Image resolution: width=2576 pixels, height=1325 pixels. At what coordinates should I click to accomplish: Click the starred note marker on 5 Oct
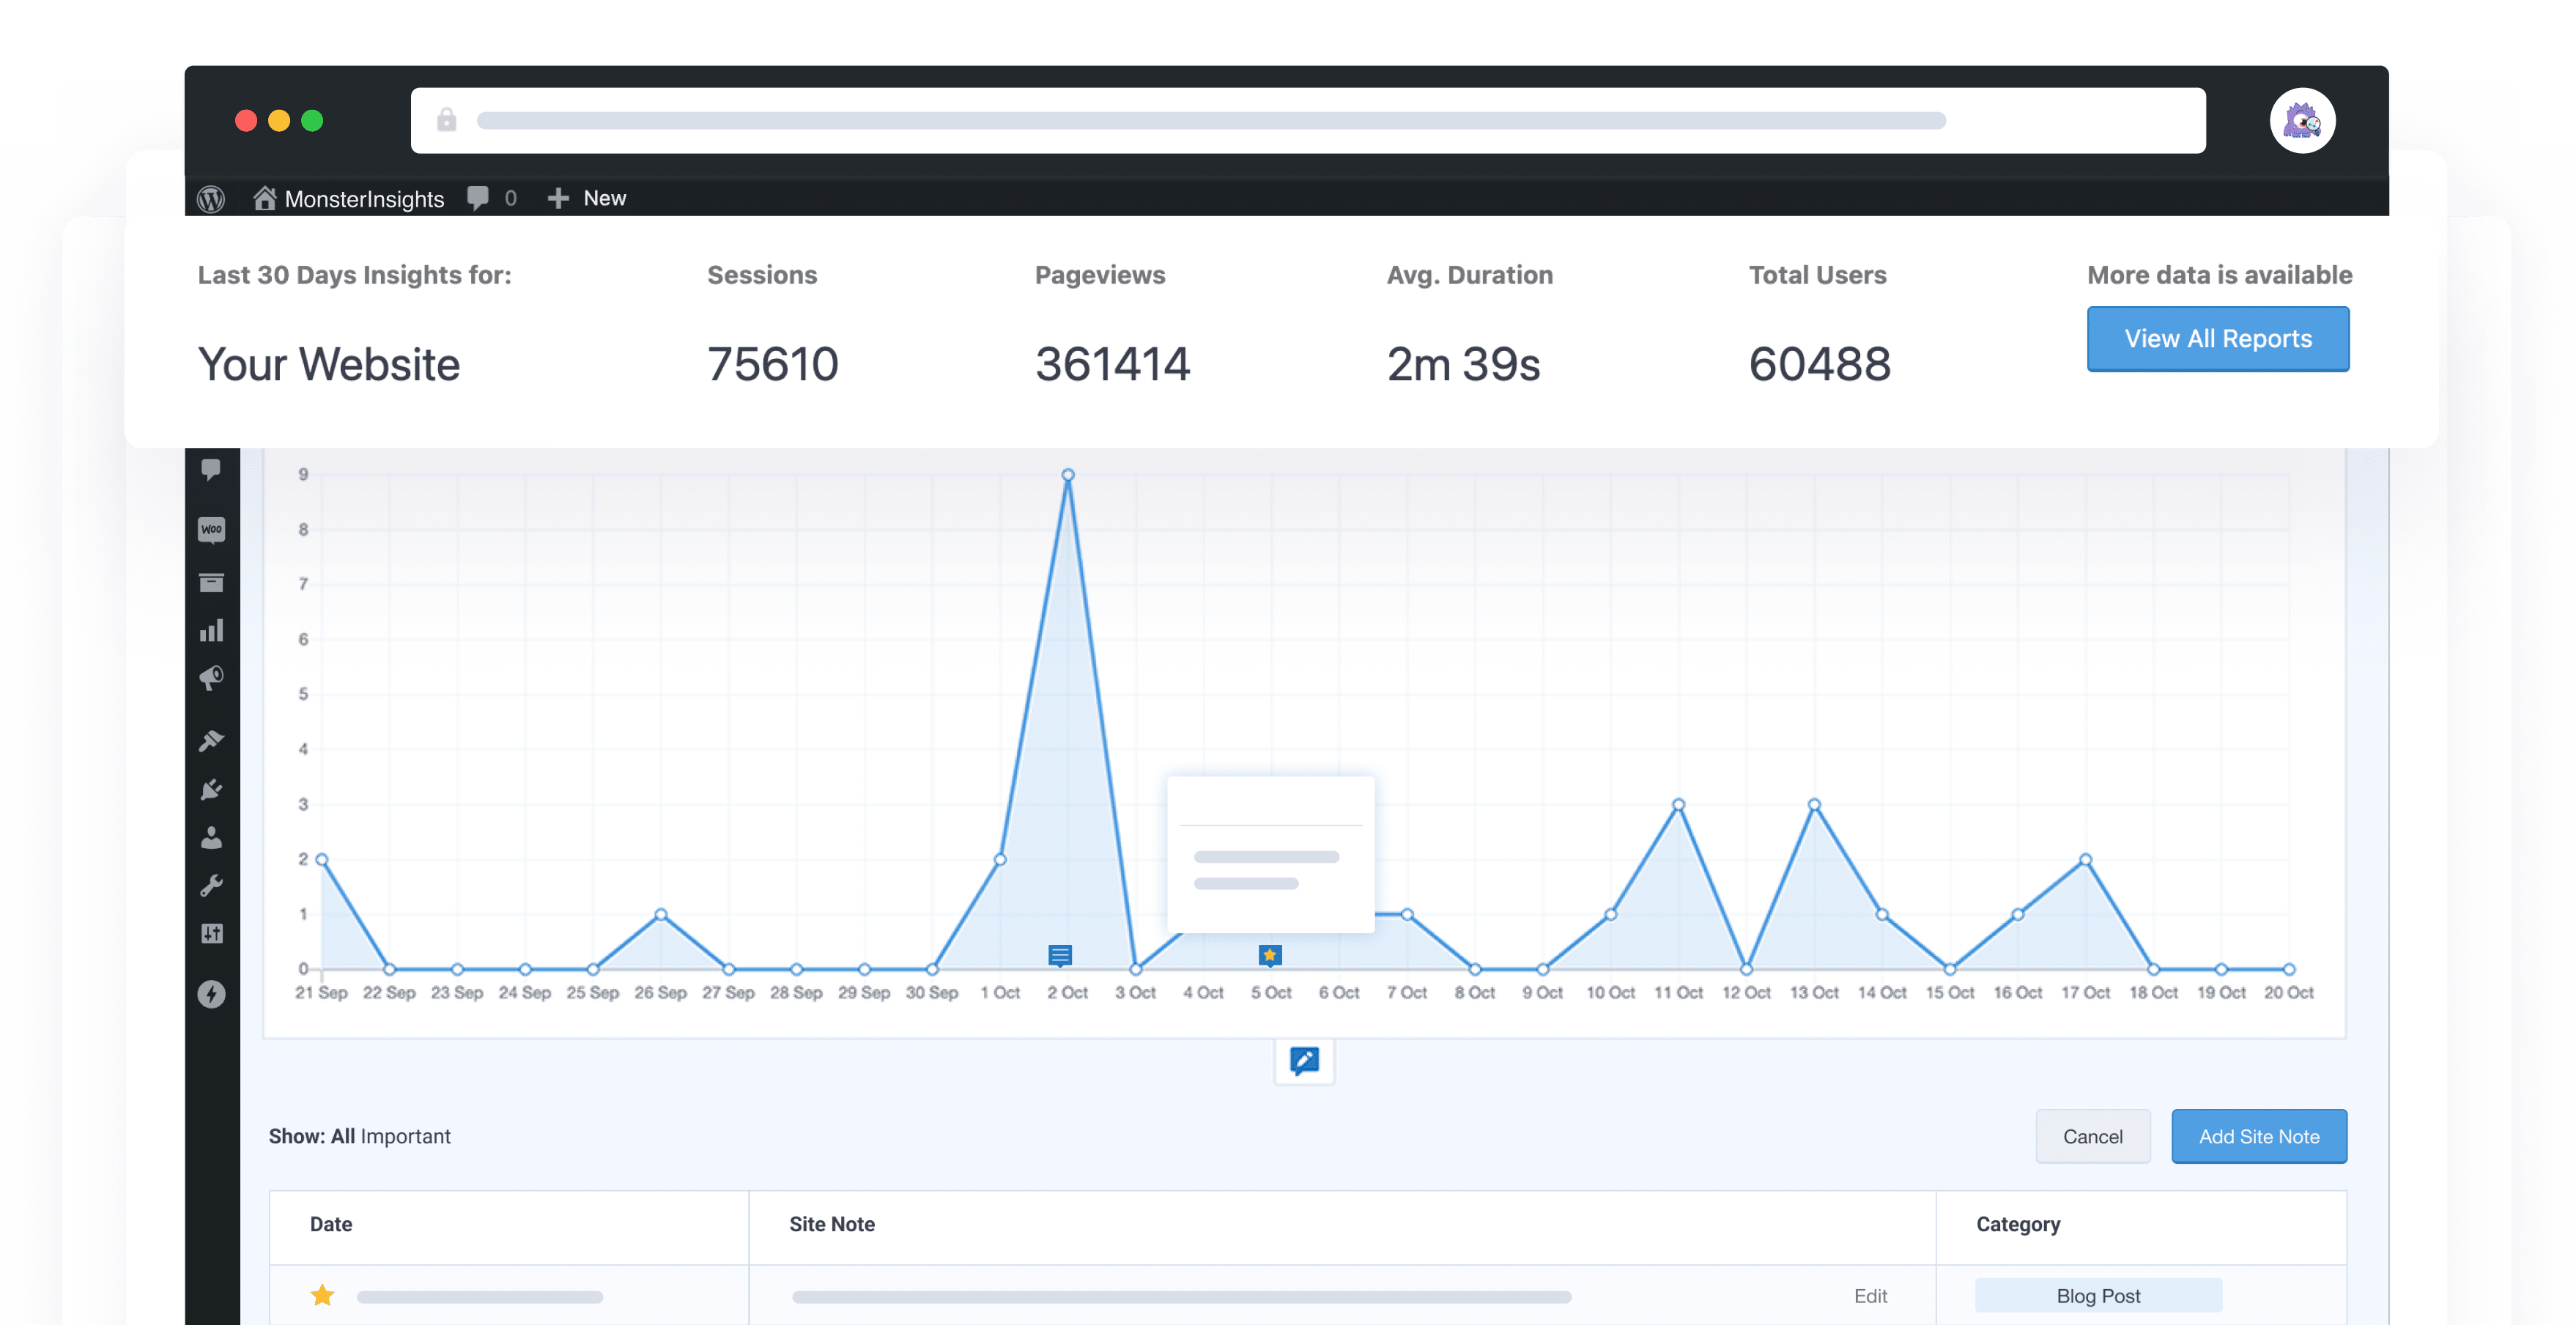(1269, 955)
